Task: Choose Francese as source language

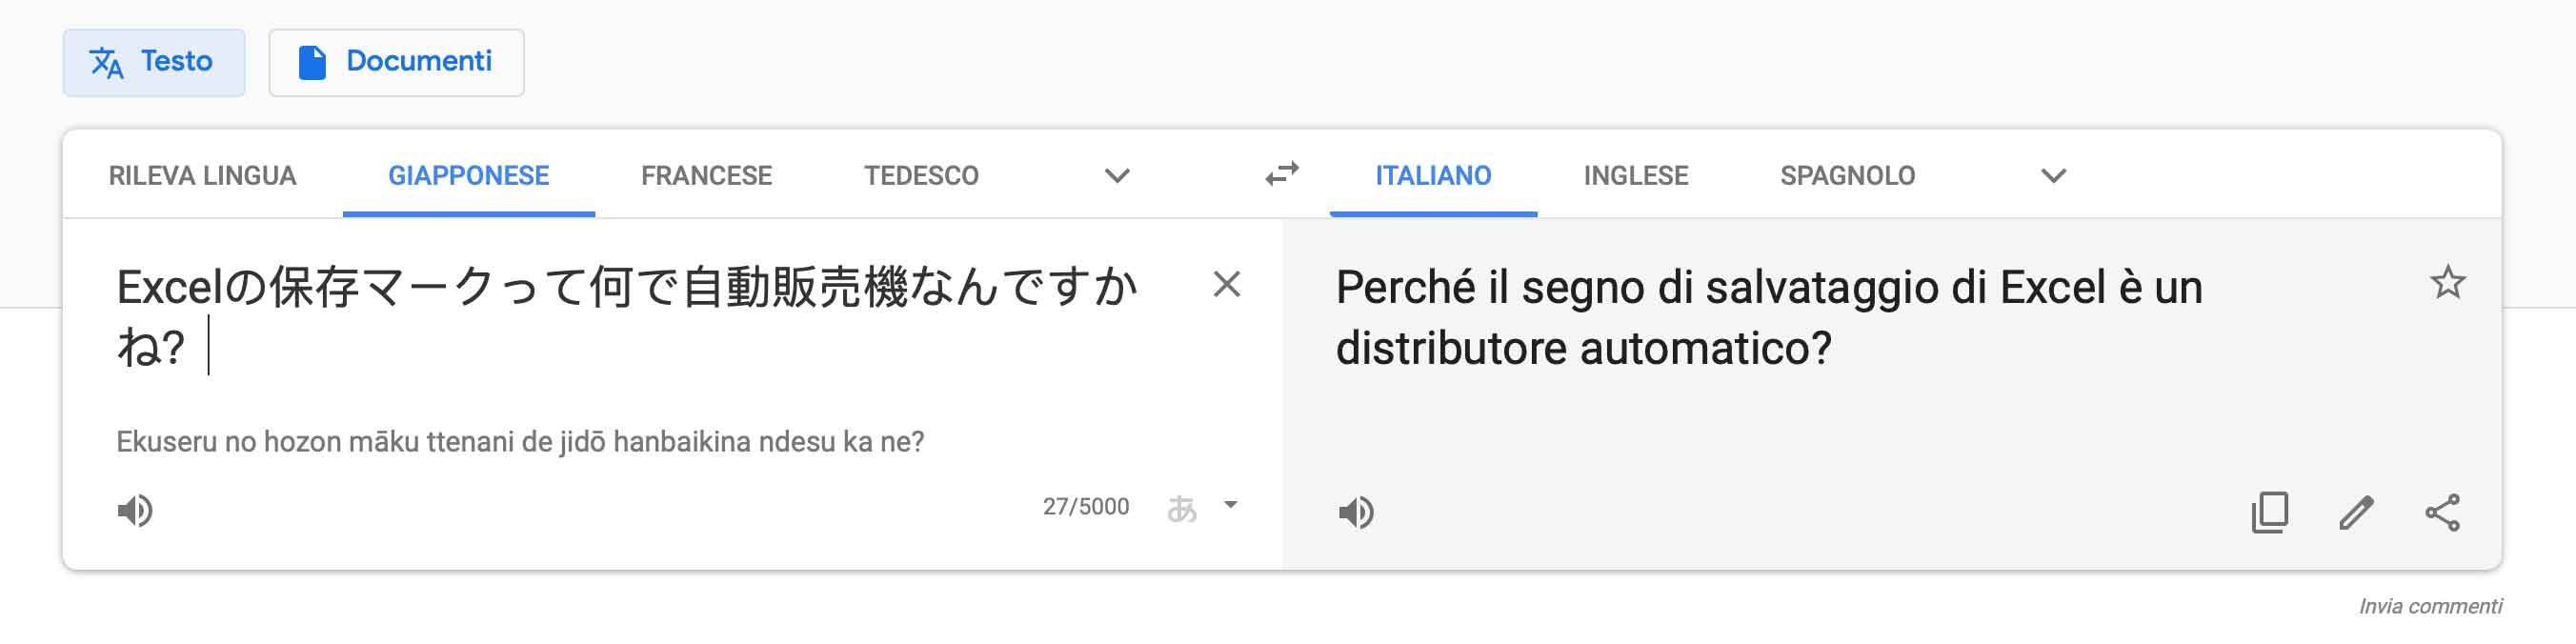Action: pyautogui.click(x=706, y=176)
